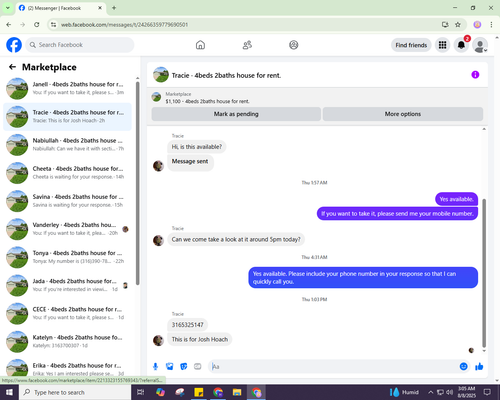This screenshot has width=500, height=400.
Task: Open Sticky Notes from the taskbar
Action: 199,392
